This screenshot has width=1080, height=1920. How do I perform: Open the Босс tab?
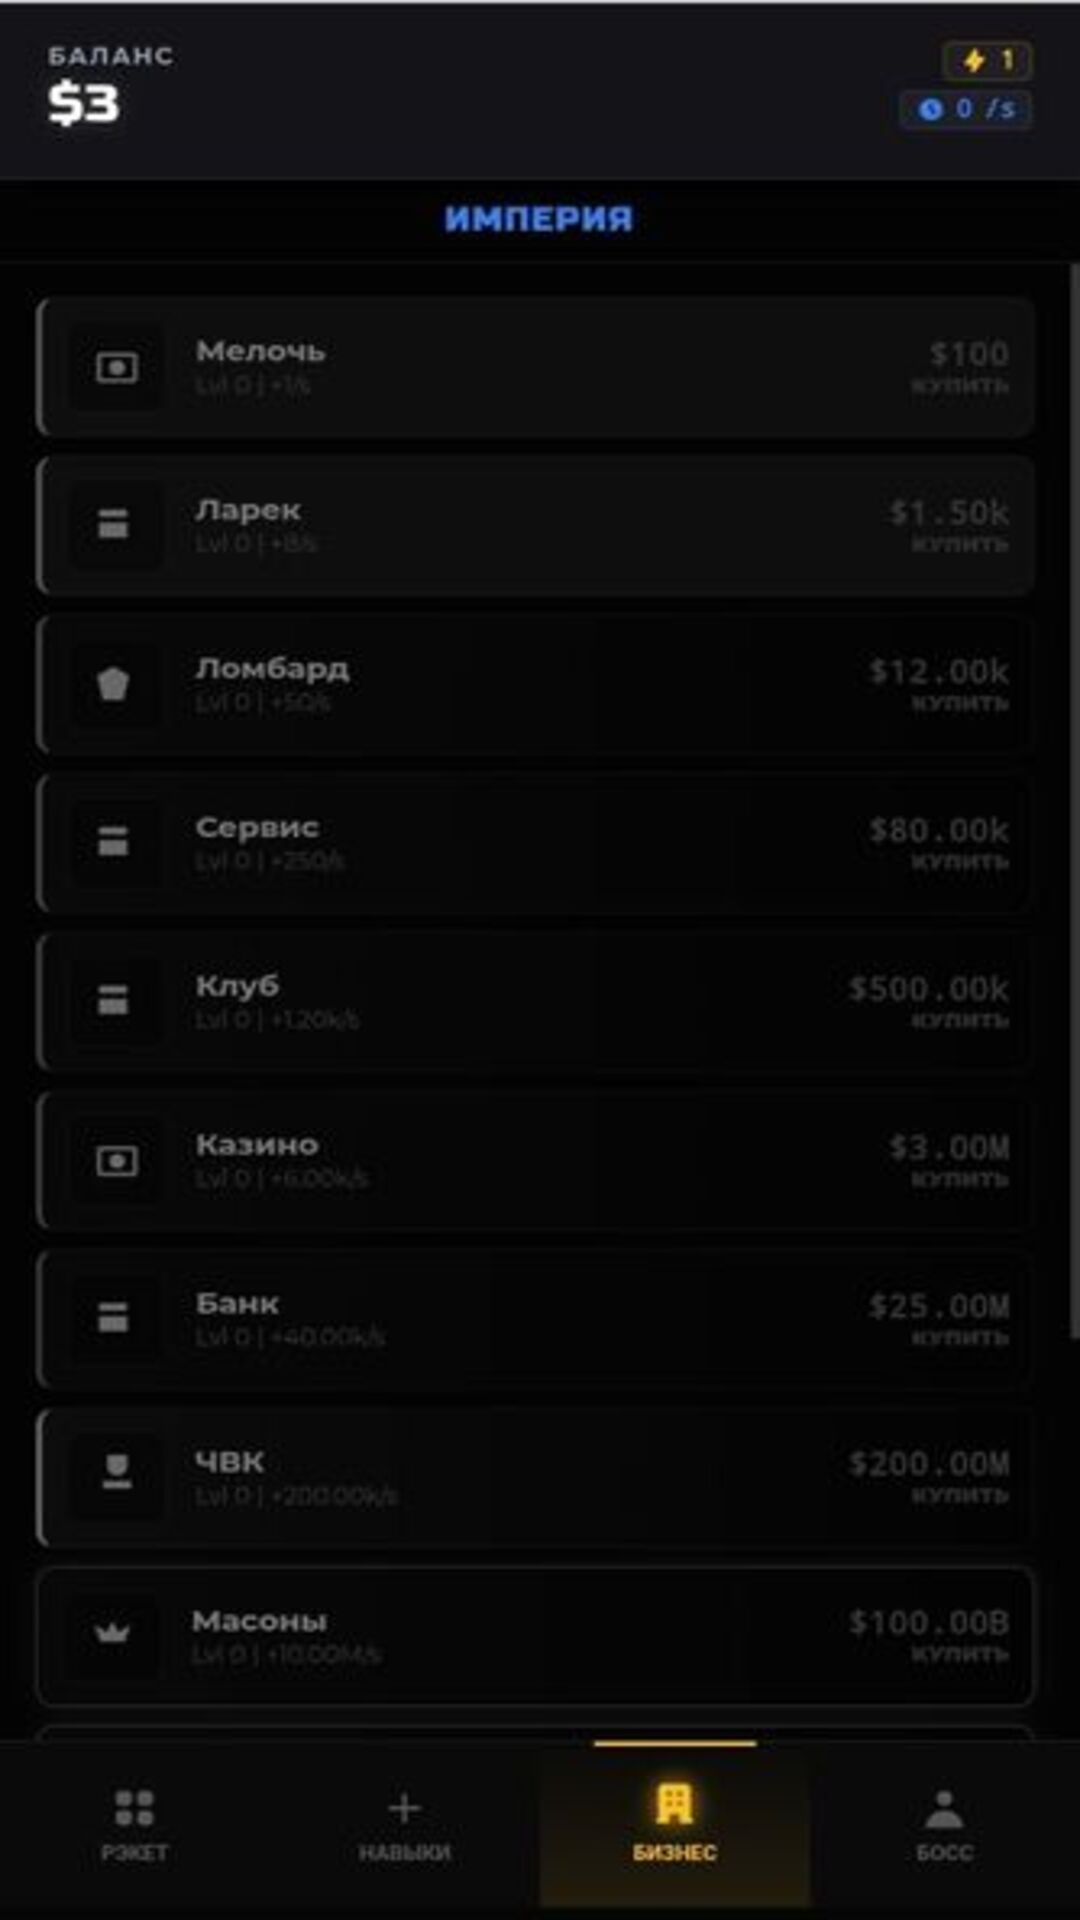tap(944, 1825)
